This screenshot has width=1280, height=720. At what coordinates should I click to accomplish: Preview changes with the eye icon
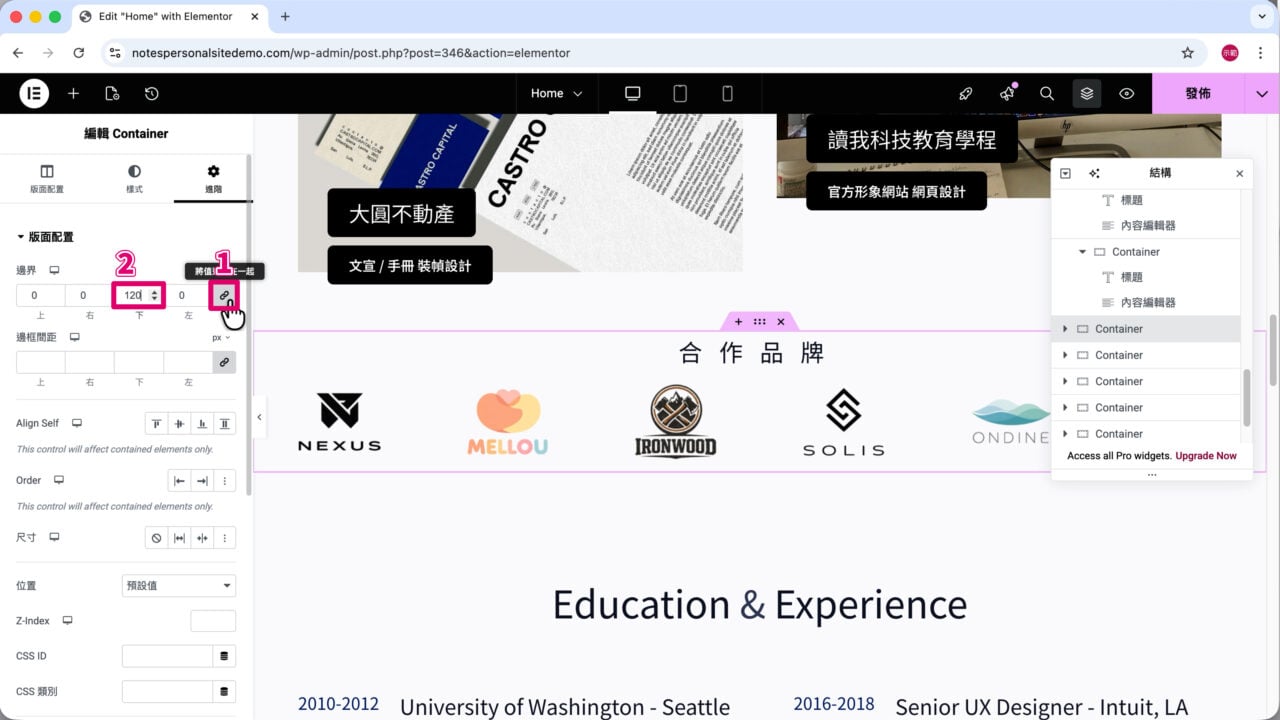point(1127,93)
